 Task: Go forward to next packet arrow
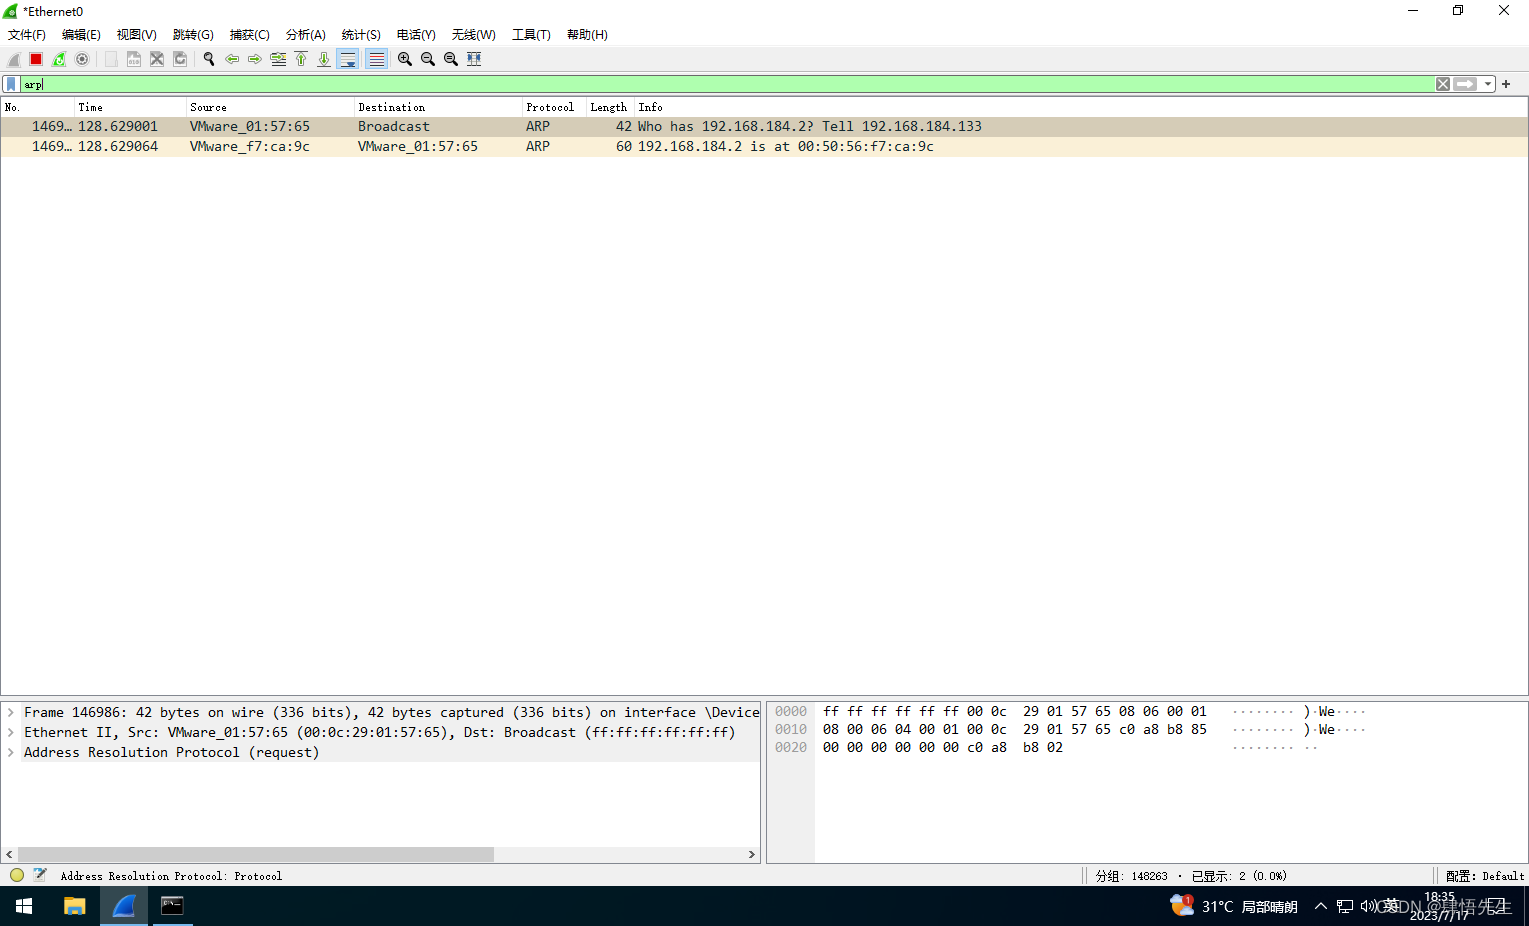tap(255, 59)
